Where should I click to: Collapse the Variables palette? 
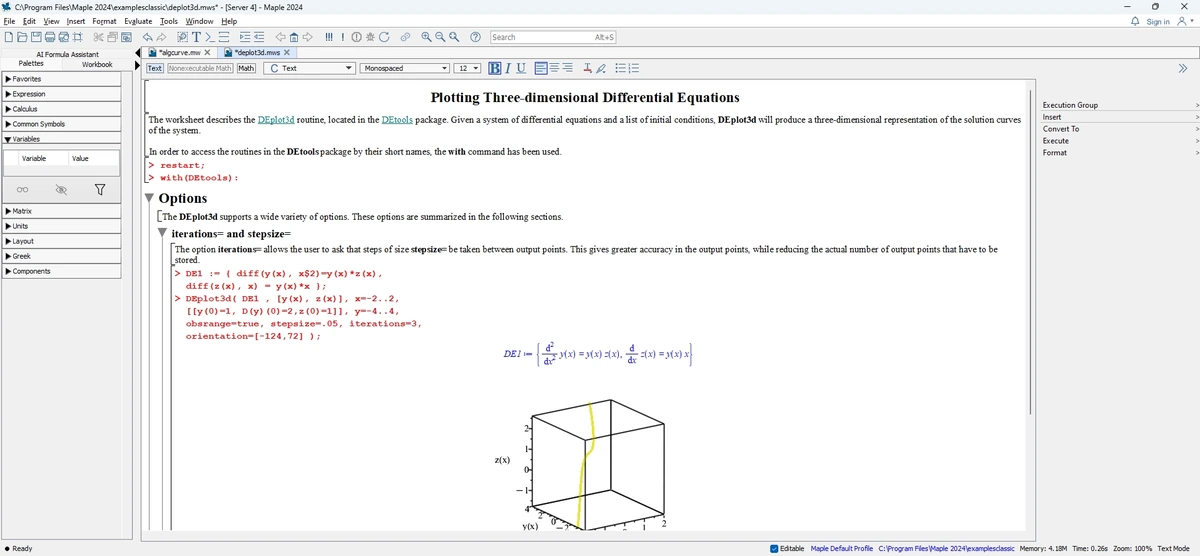pos(61,139)
